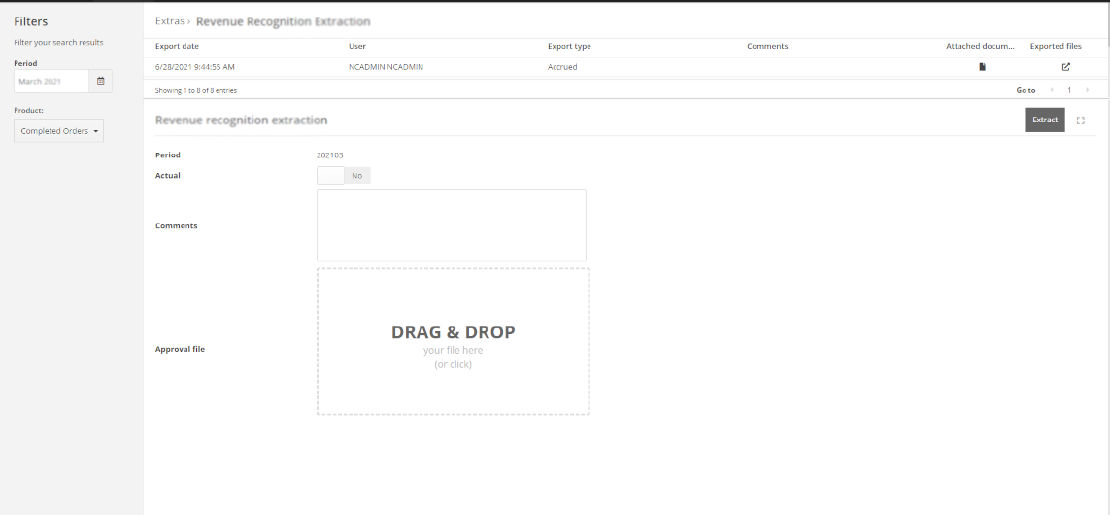Go to the next page arrow
The width and height of the screenshot is (1110, 515).
(1087, 90)
